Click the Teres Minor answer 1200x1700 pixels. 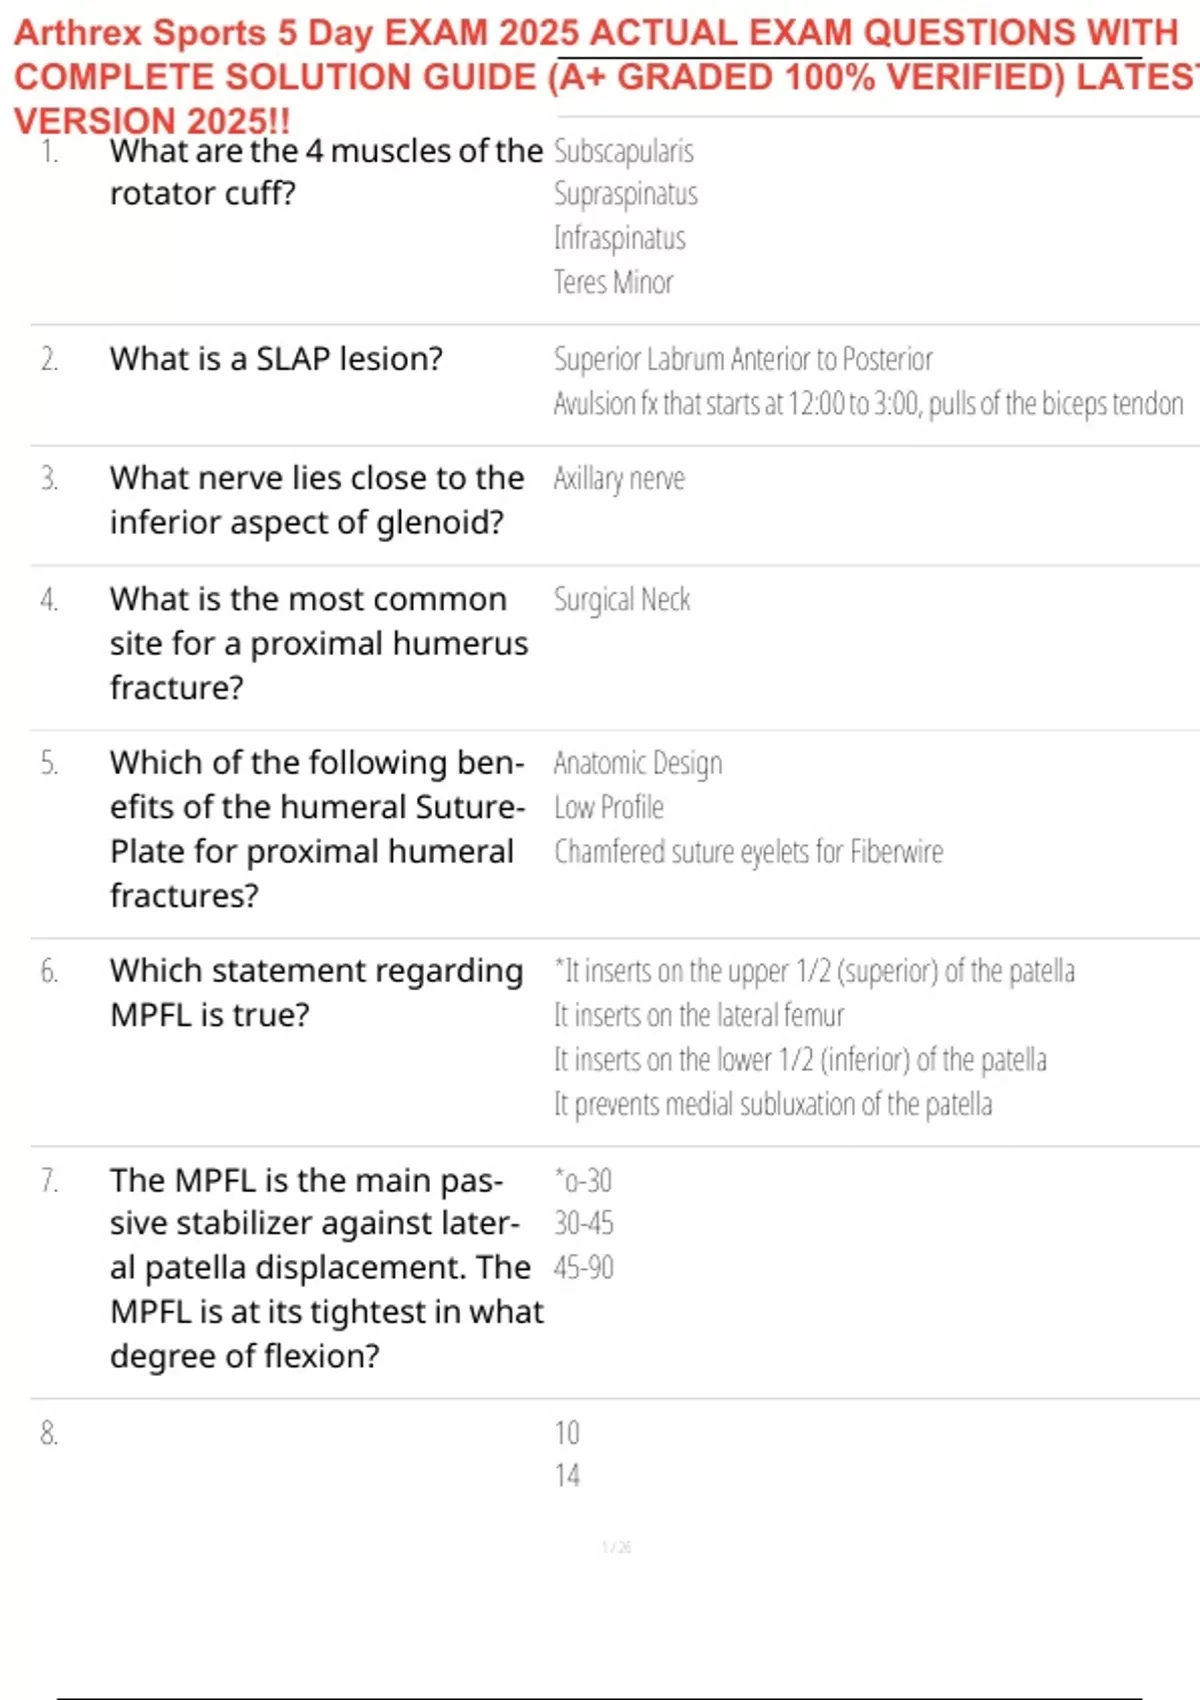(x=614, y=283)
